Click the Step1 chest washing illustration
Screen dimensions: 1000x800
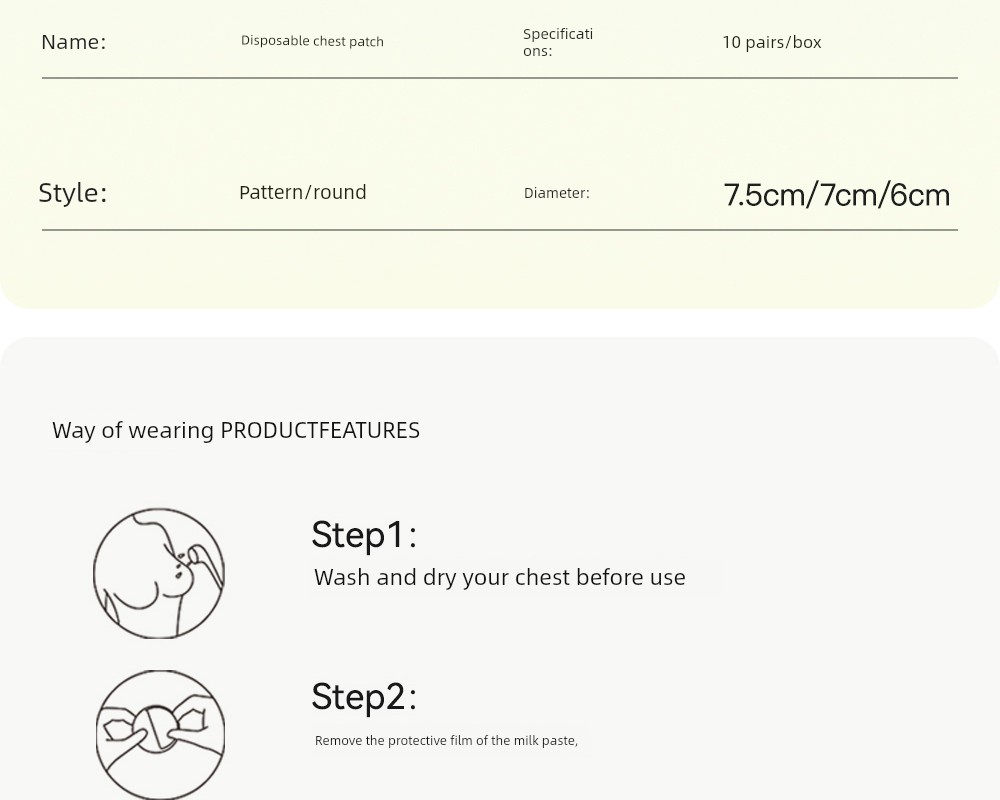(x=159, y=573)
